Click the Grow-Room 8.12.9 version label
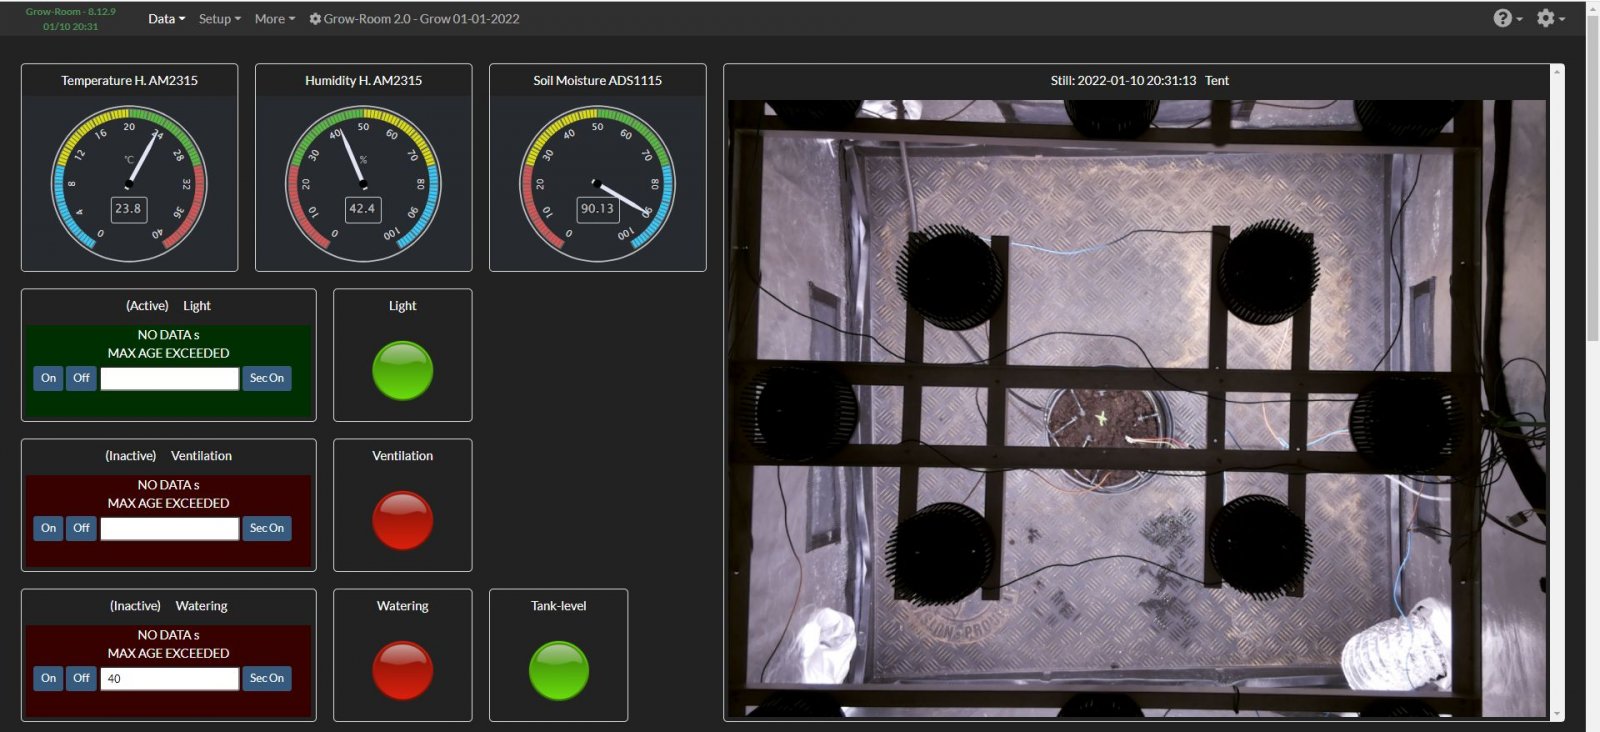1600x732 pixels. pyautogui.click(x=71, y=12)
